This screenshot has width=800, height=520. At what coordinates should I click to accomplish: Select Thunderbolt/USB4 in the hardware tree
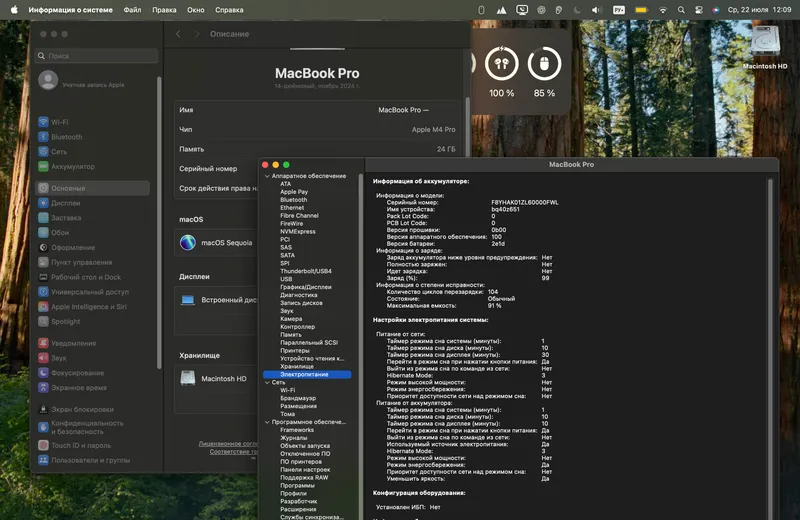click(306, 271)
